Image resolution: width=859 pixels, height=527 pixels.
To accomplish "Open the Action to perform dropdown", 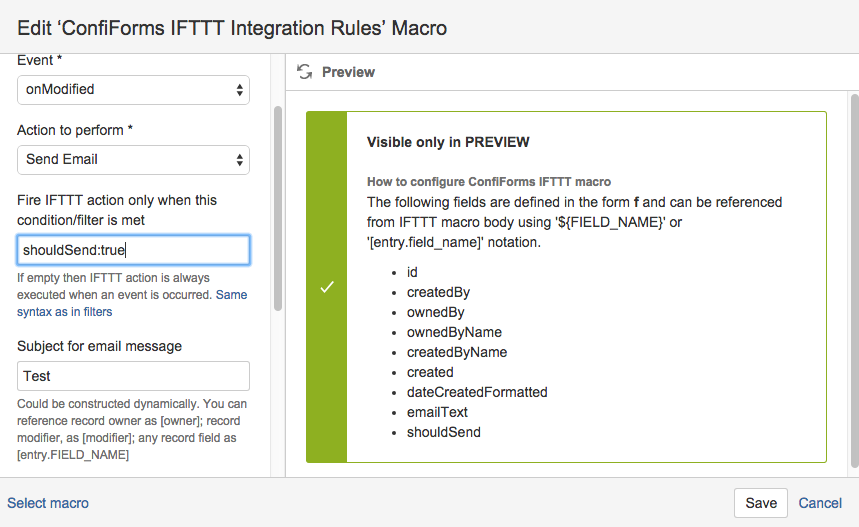I will (x=133, y=160).
